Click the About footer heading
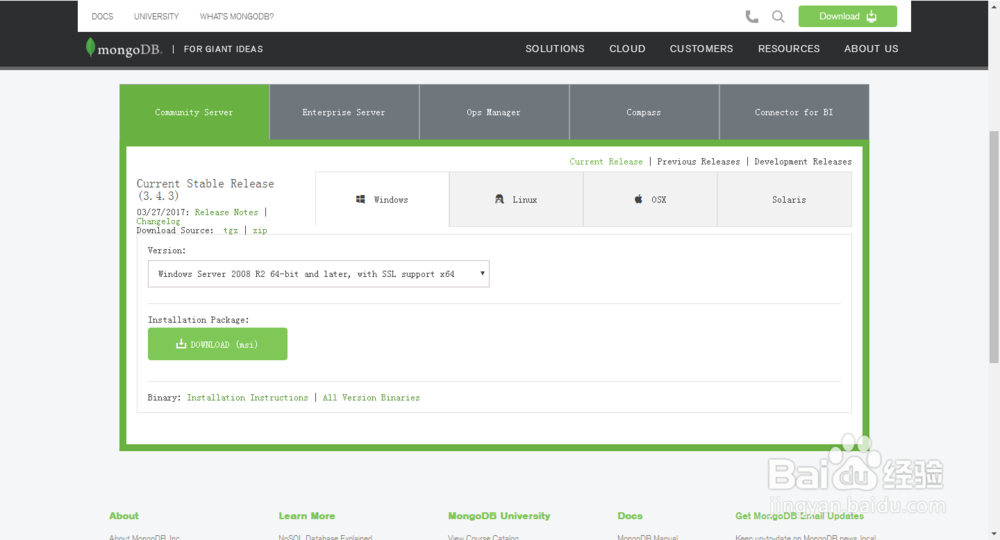The image size is (1000, 540). pos(124,516)
